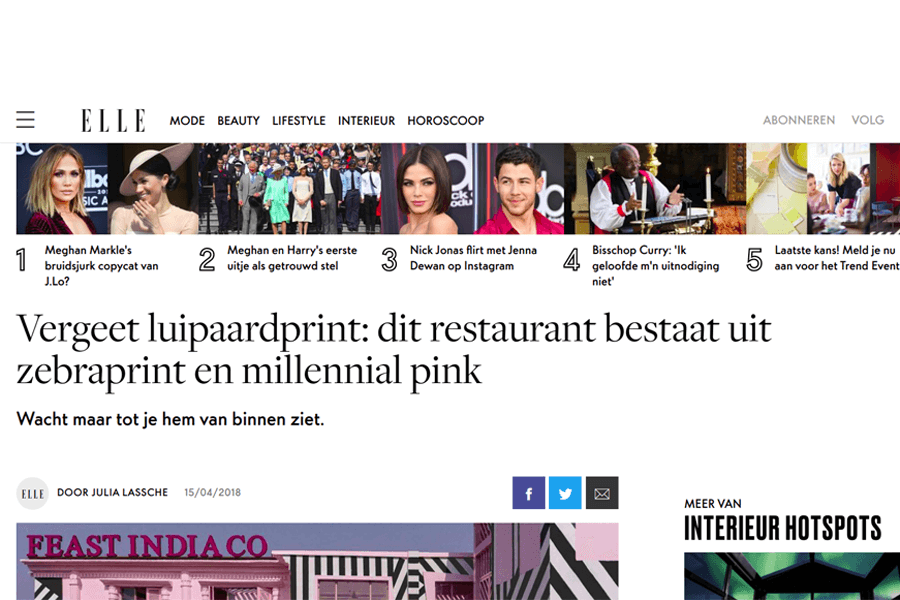This screenshot has height=600, width=900.
Task: Click the Volg link
Action: click(x=868, y=120)
